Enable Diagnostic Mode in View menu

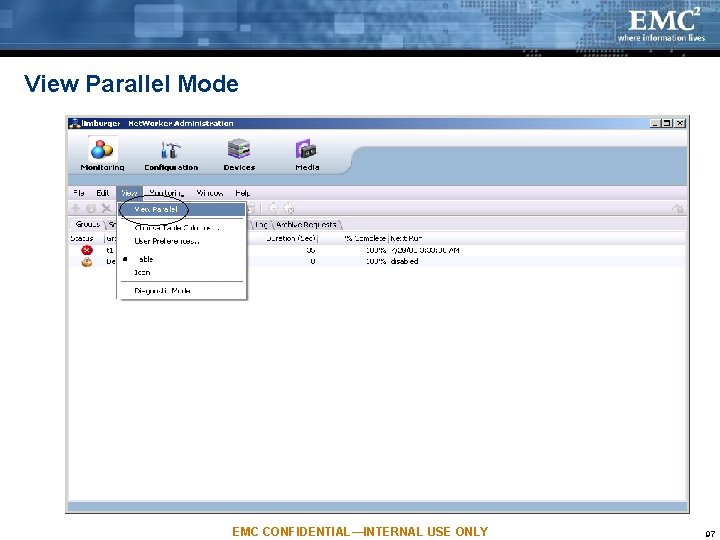(182, 291)
